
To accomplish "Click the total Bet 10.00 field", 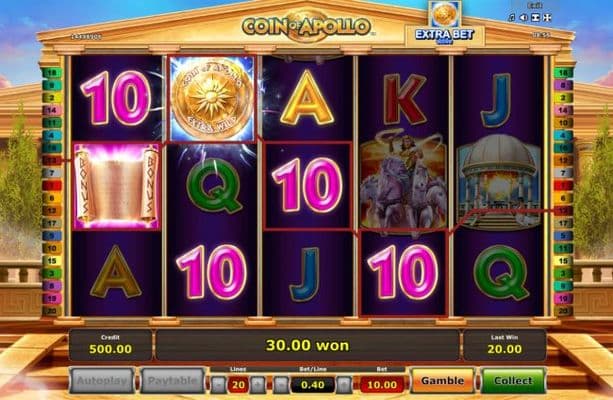I will tap(382, 385).
